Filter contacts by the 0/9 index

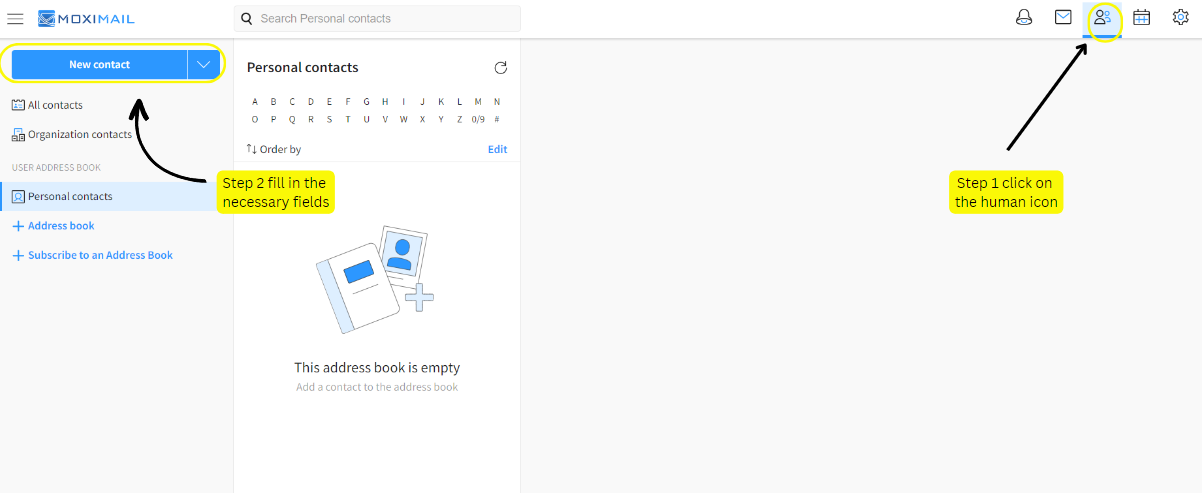click(478, 119)
